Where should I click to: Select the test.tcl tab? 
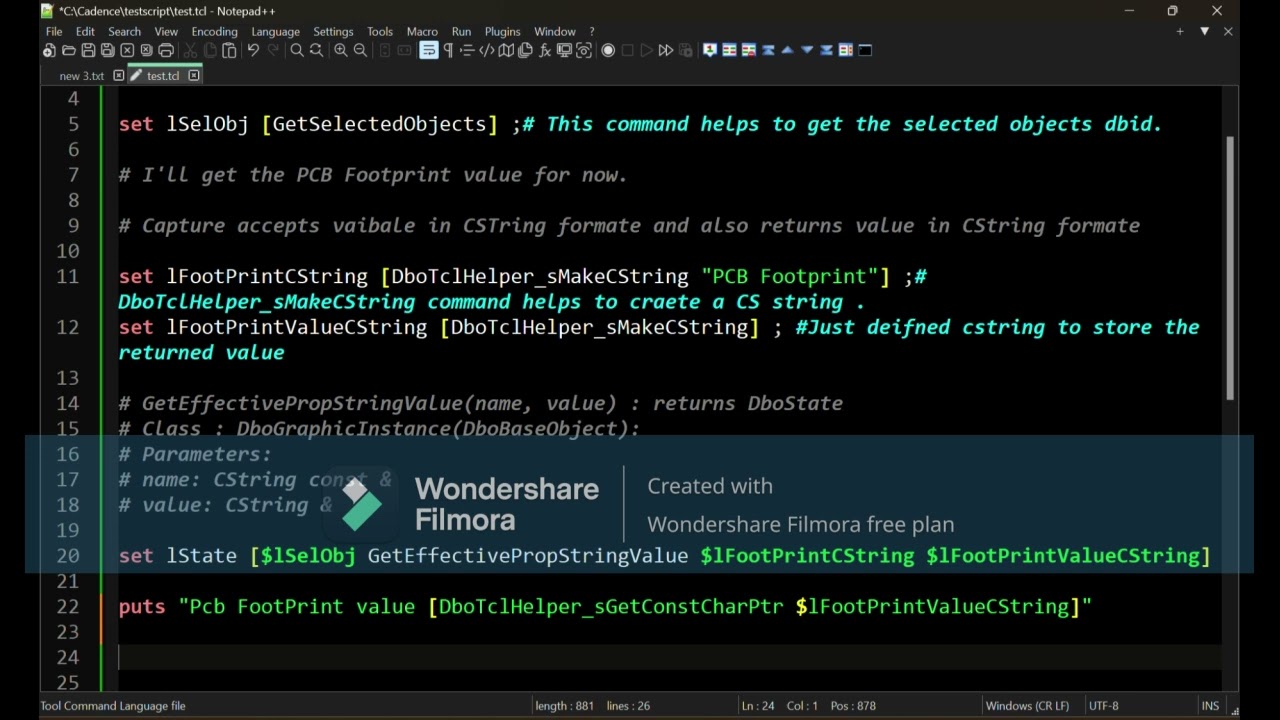click(x=163, y=76)
